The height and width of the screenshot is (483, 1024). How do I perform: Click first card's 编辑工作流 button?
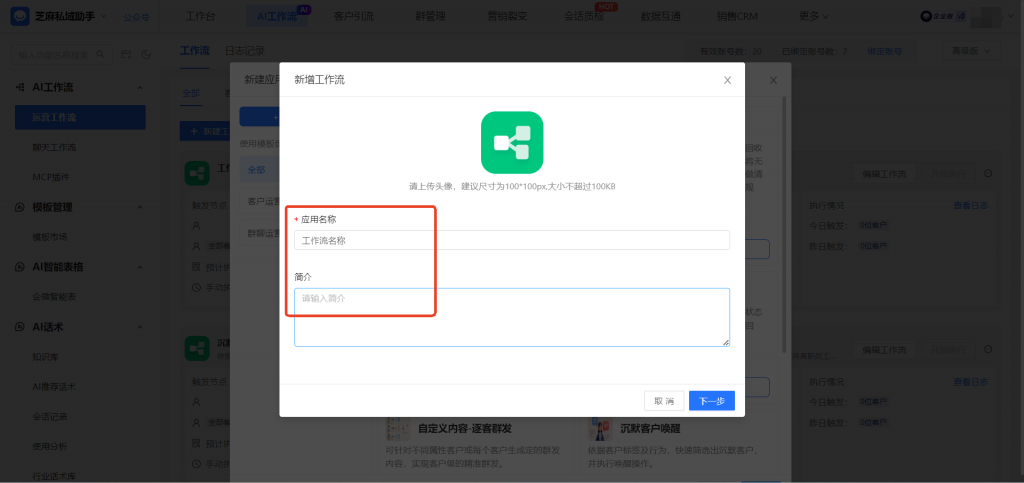click(x=884, y=174)
